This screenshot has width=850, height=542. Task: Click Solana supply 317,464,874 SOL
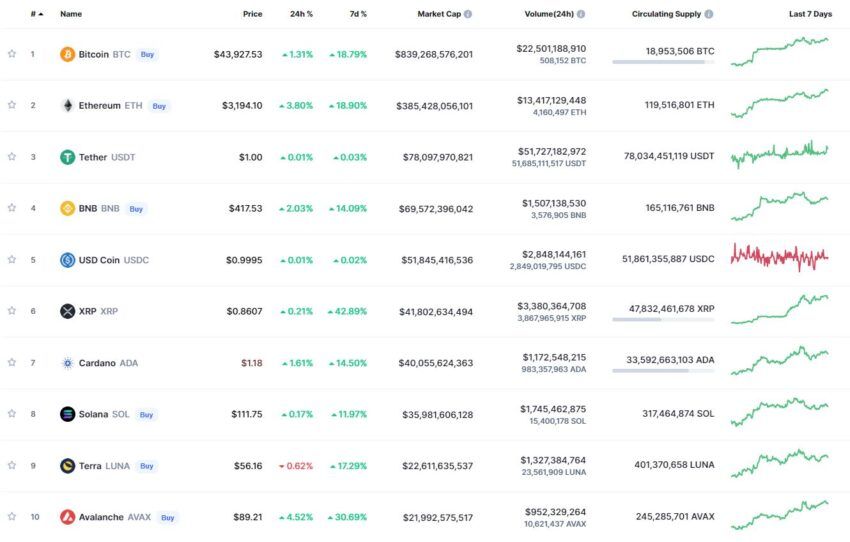pos(678,414)
